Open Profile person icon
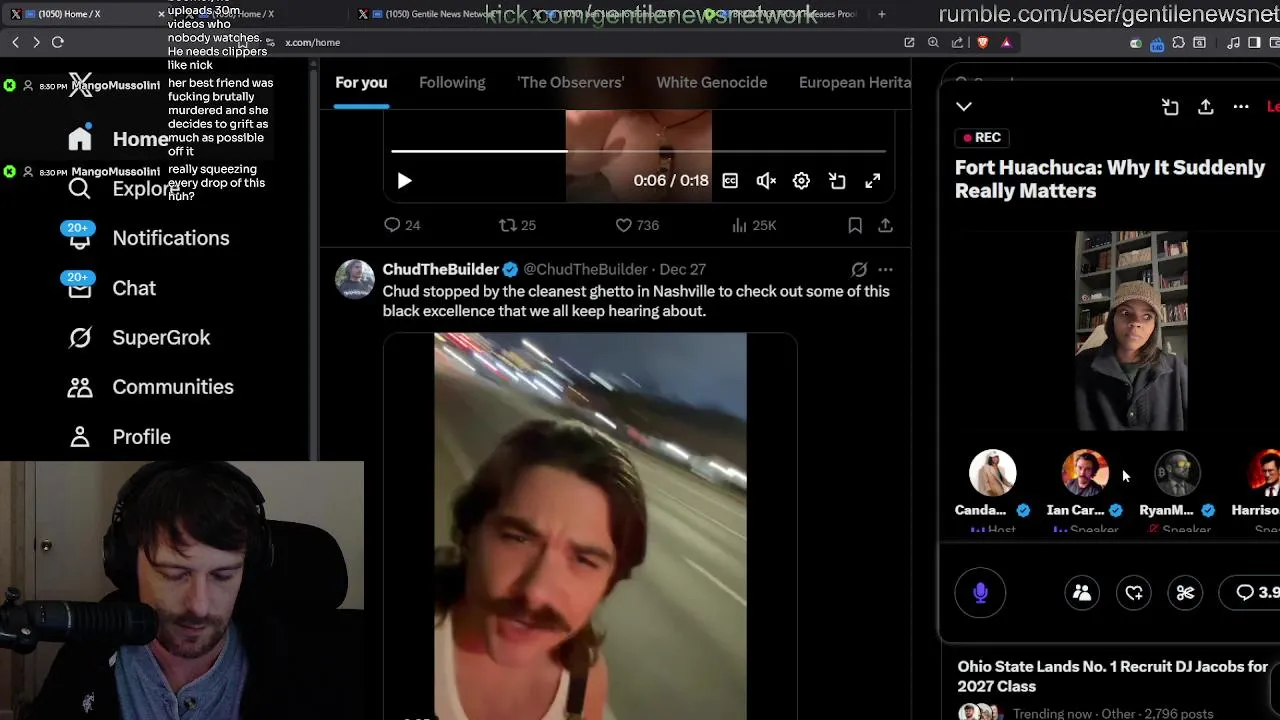The height and width of the screenshot is (720, 1280). [80, 437]
